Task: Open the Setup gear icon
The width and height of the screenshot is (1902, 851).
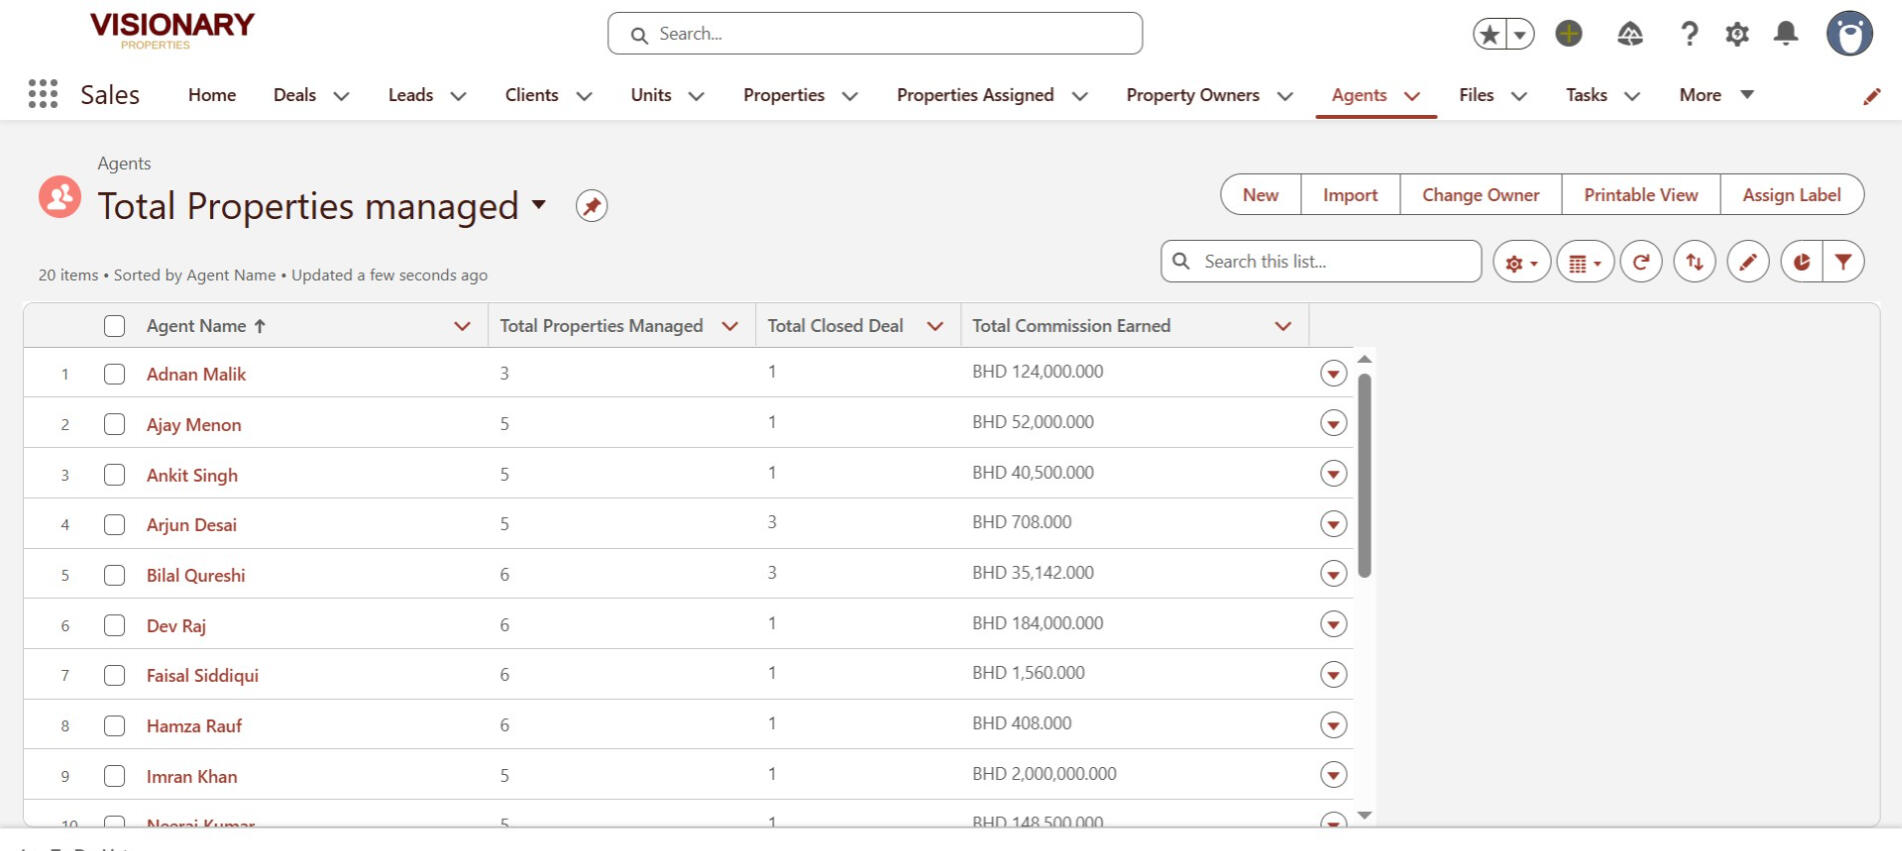Action: 1737,34
